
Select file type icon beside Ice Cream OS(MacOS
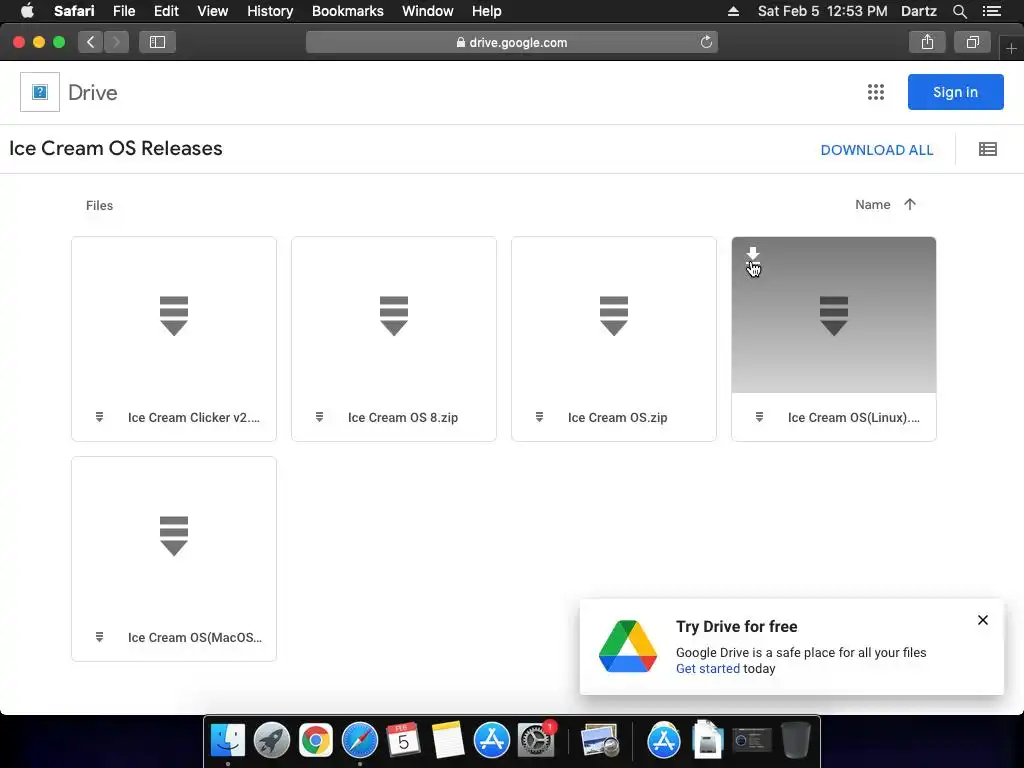pyautogui.click(x=99, y=637)
